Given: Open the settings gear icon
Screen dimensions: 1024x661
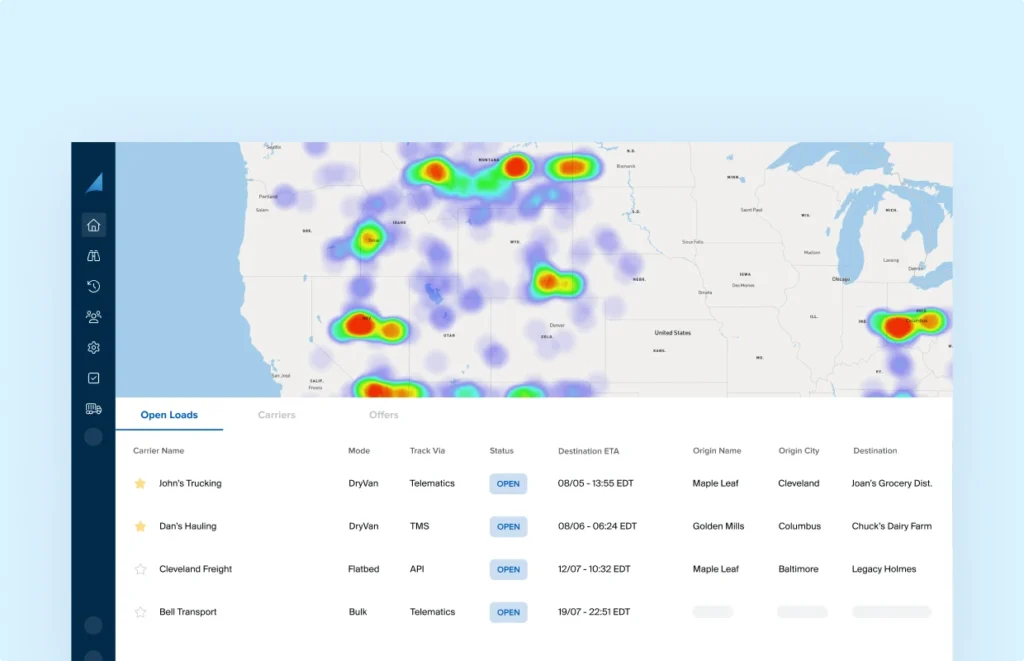Looking at the screenshot, I should 93,347.
